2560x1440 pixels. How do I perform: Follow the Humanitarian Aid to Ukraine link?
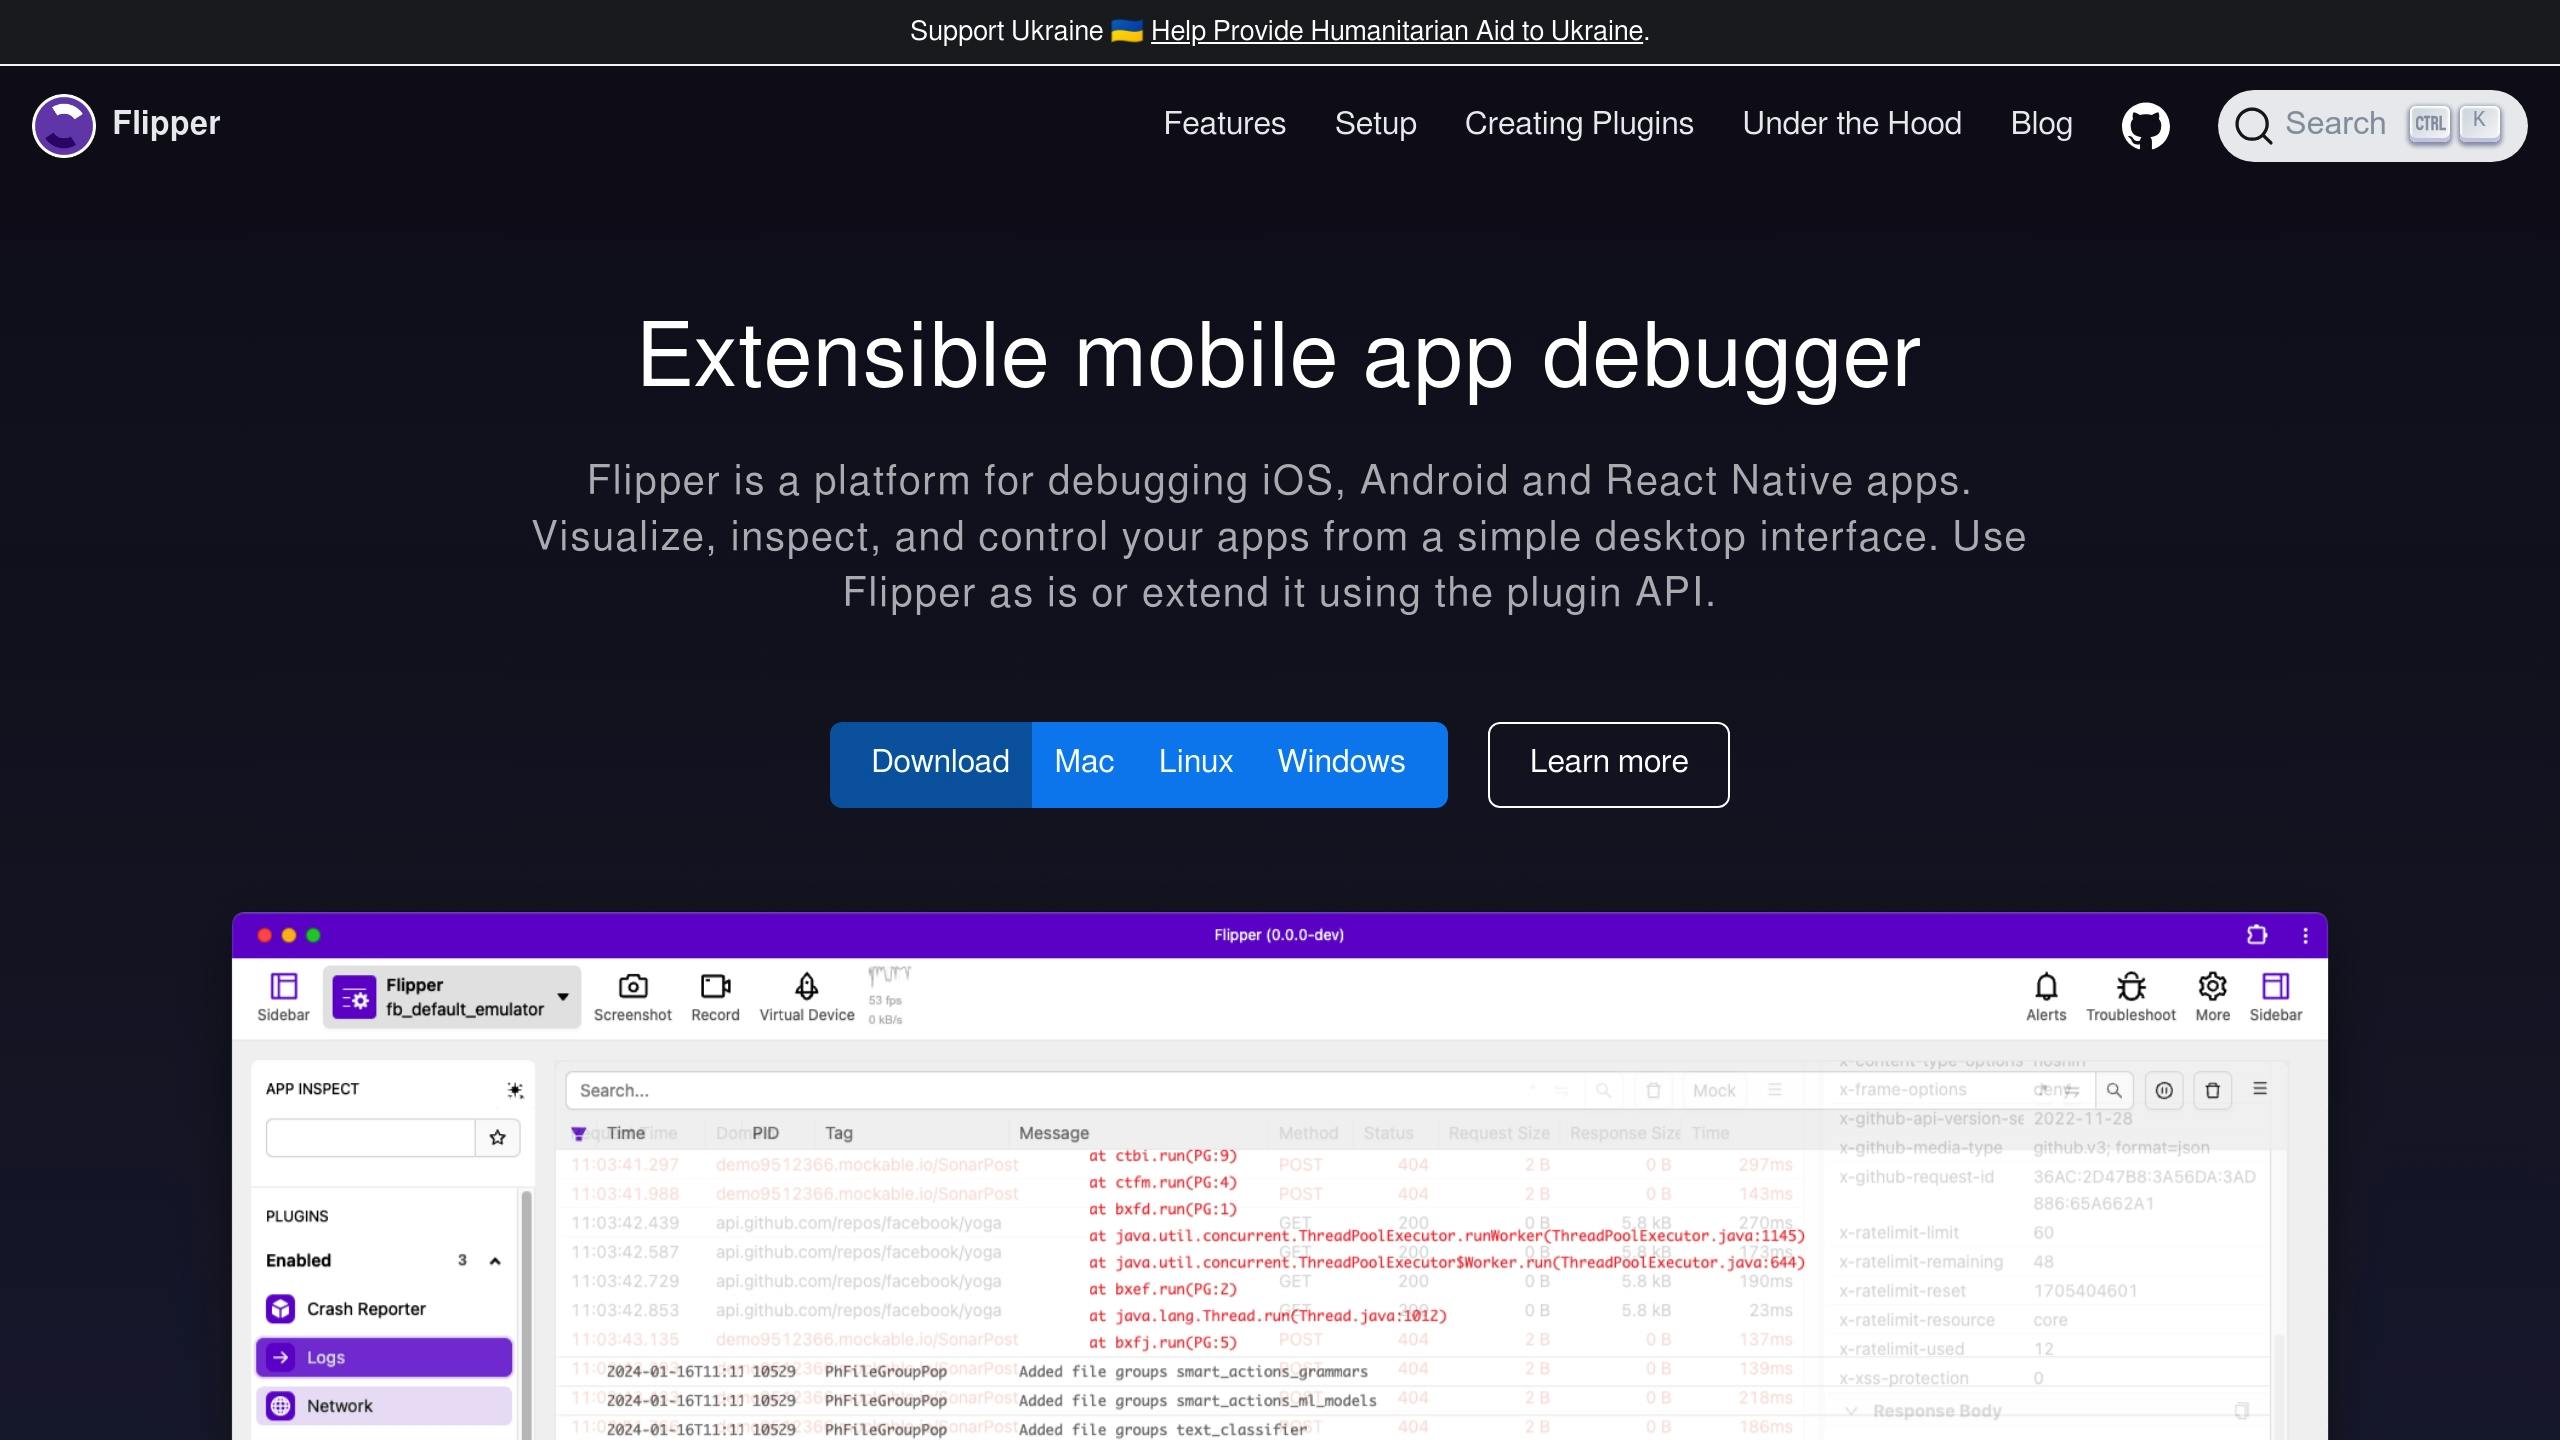[1396, 31]
